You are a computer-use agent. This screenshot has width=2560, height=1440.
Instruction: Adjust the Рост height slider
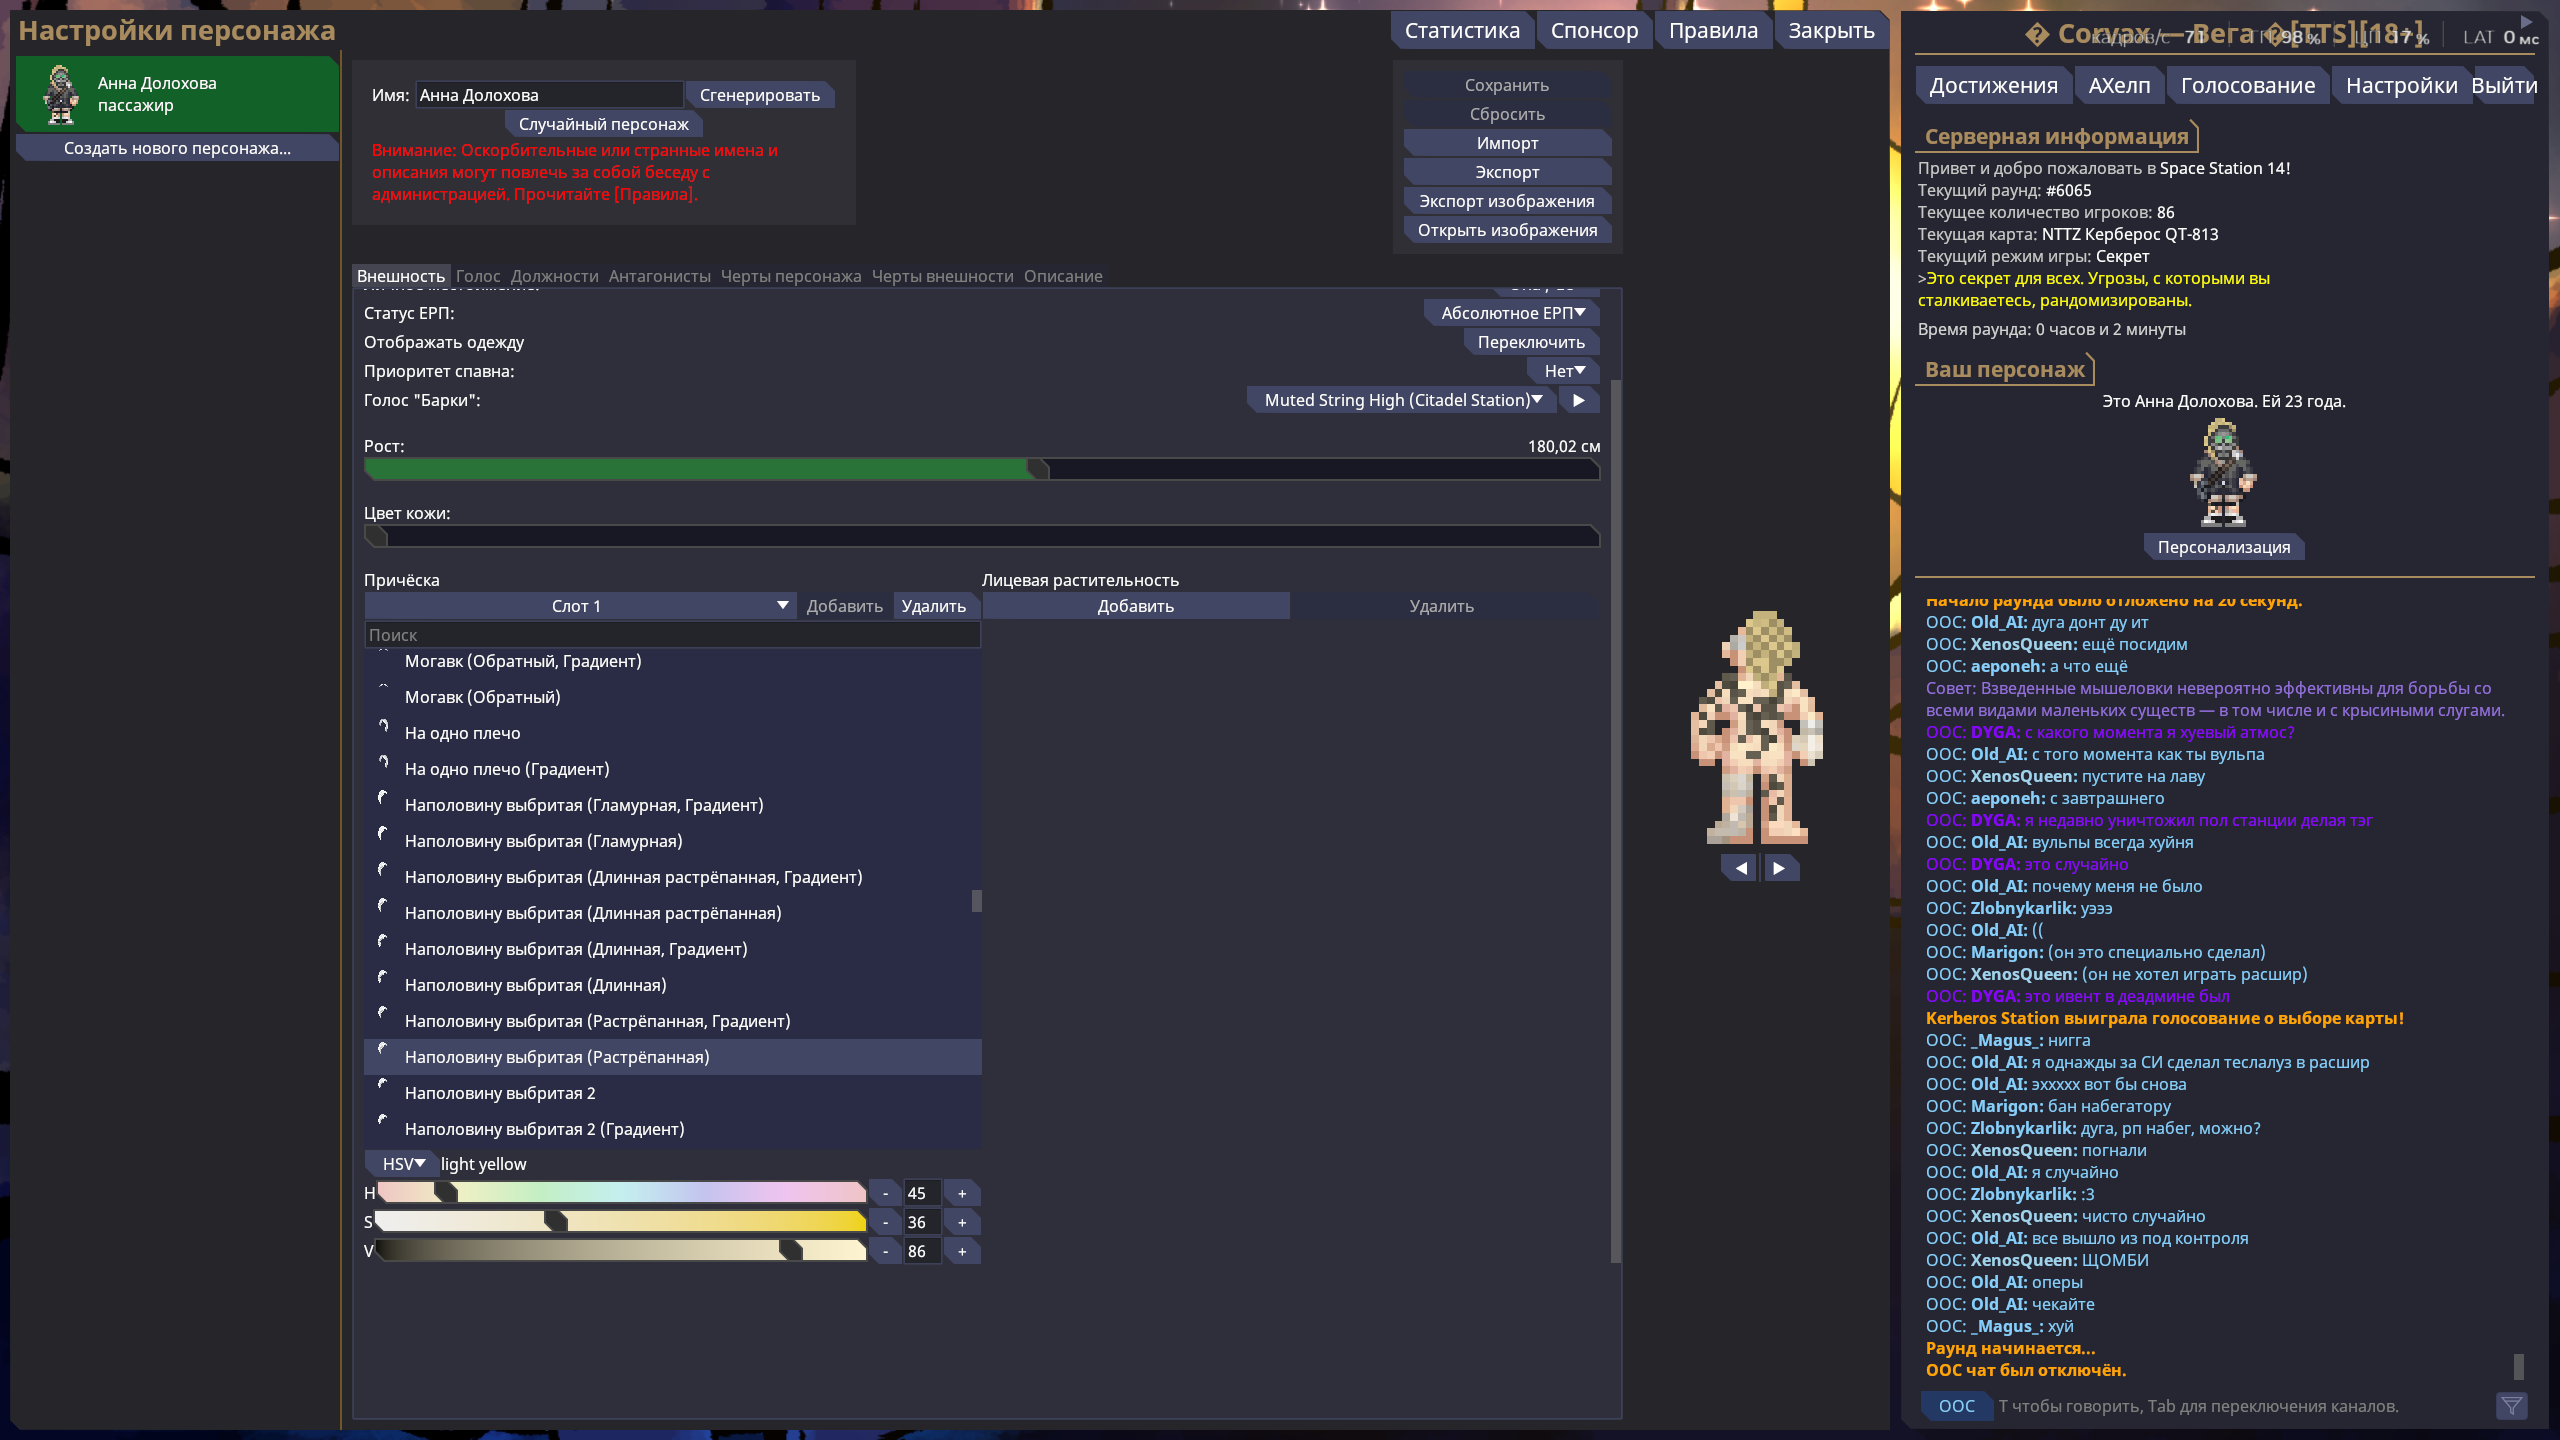tap(1038, 469)
